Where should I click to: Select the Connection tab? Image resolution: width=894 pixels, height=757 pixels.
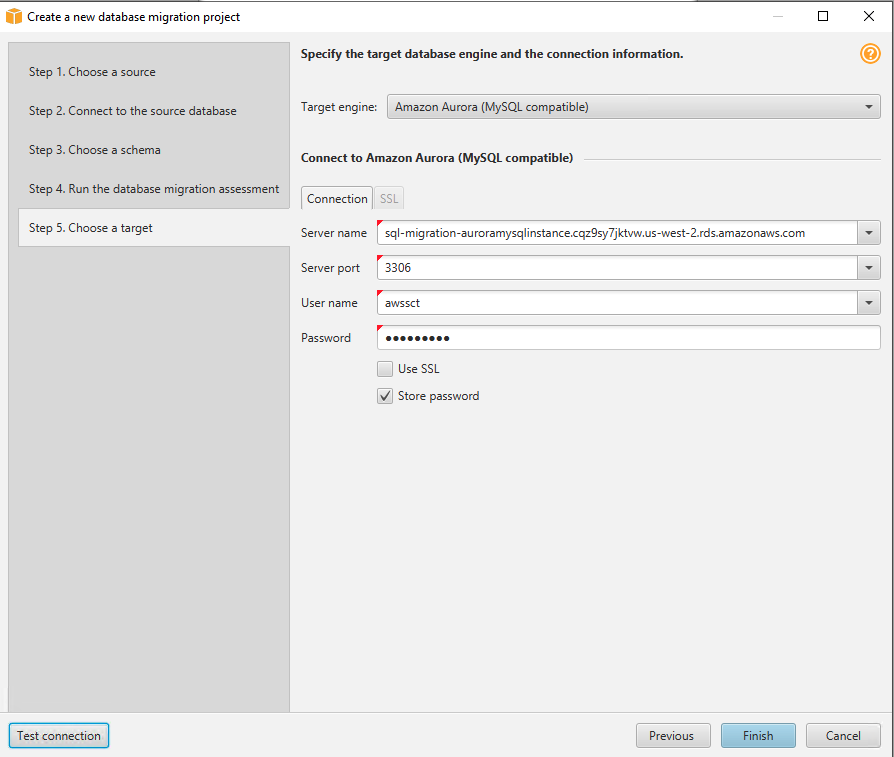click(x=337, y=198)
